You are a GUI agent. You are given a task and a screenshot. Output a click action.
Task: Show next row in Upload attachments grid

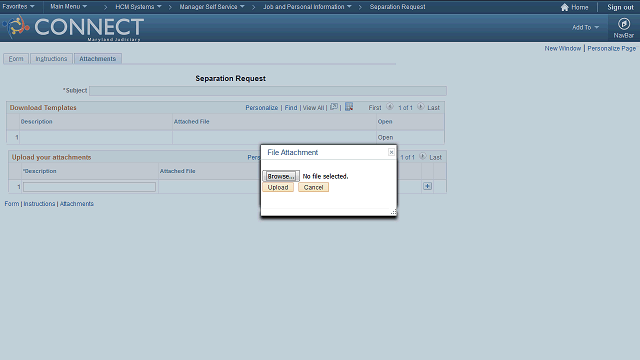click(422, 156)
